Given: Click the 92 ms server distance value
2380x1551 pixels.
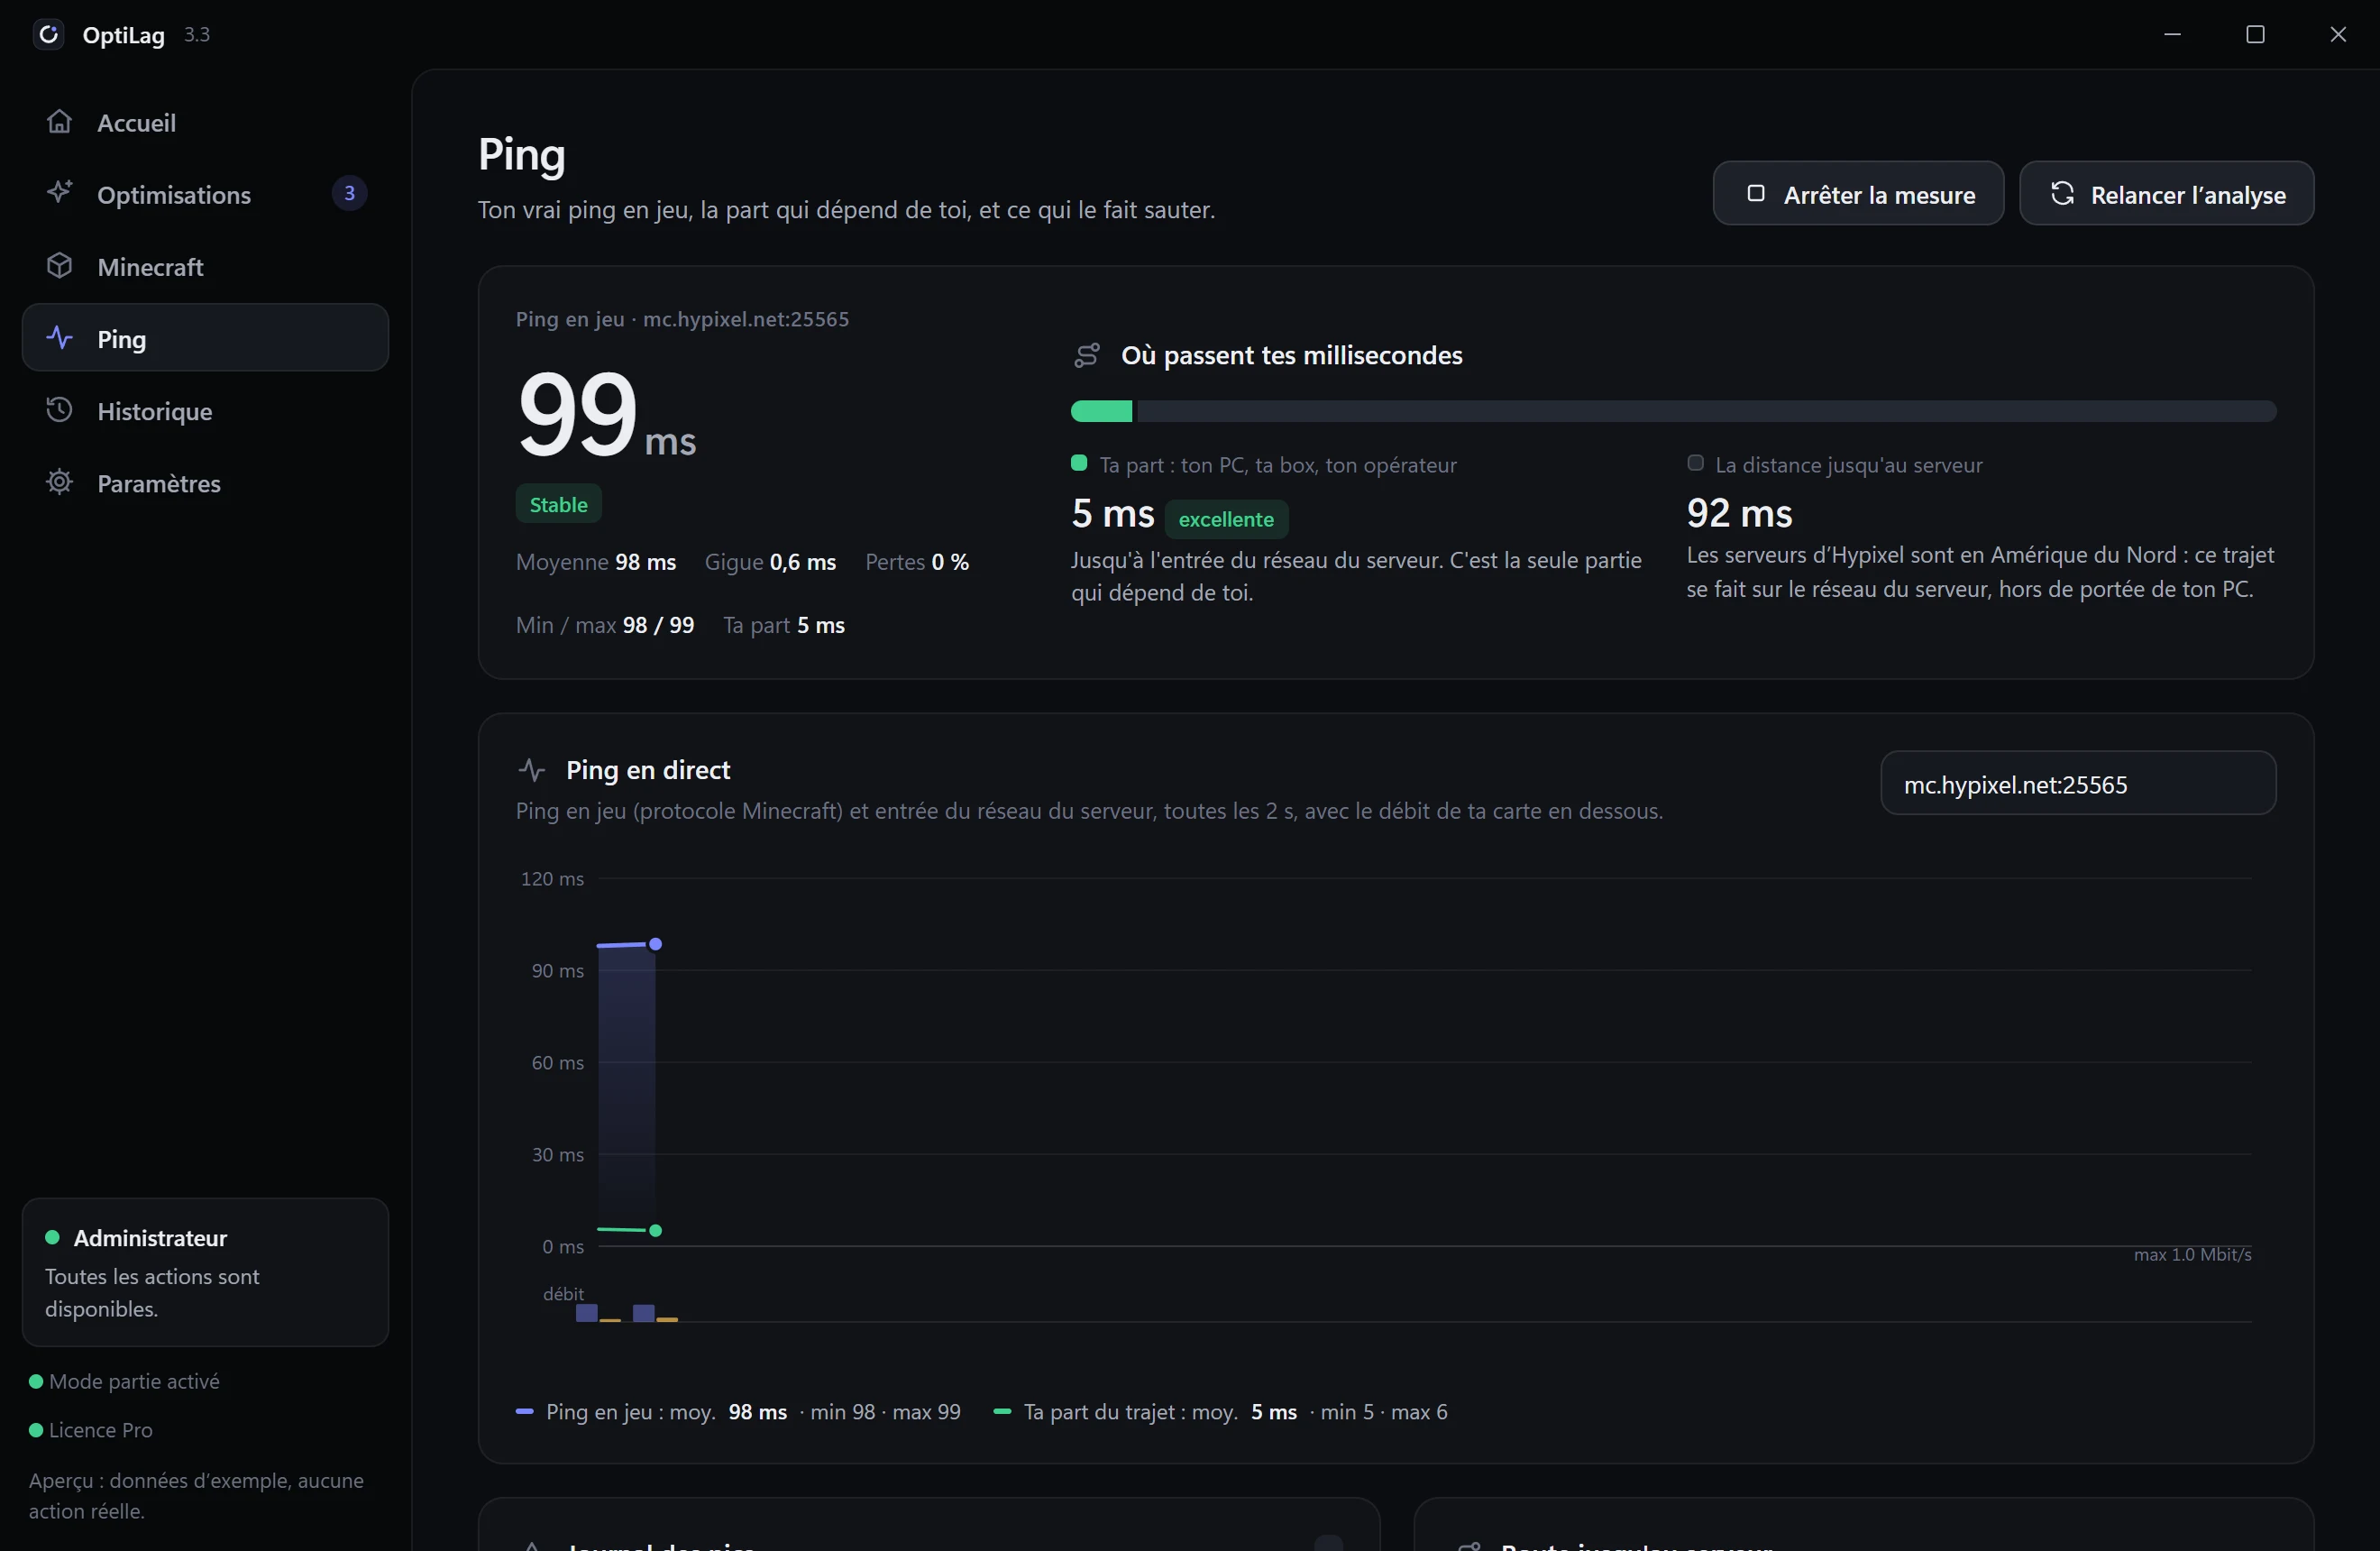Looking at the screenshot, I should [1739, 513].
